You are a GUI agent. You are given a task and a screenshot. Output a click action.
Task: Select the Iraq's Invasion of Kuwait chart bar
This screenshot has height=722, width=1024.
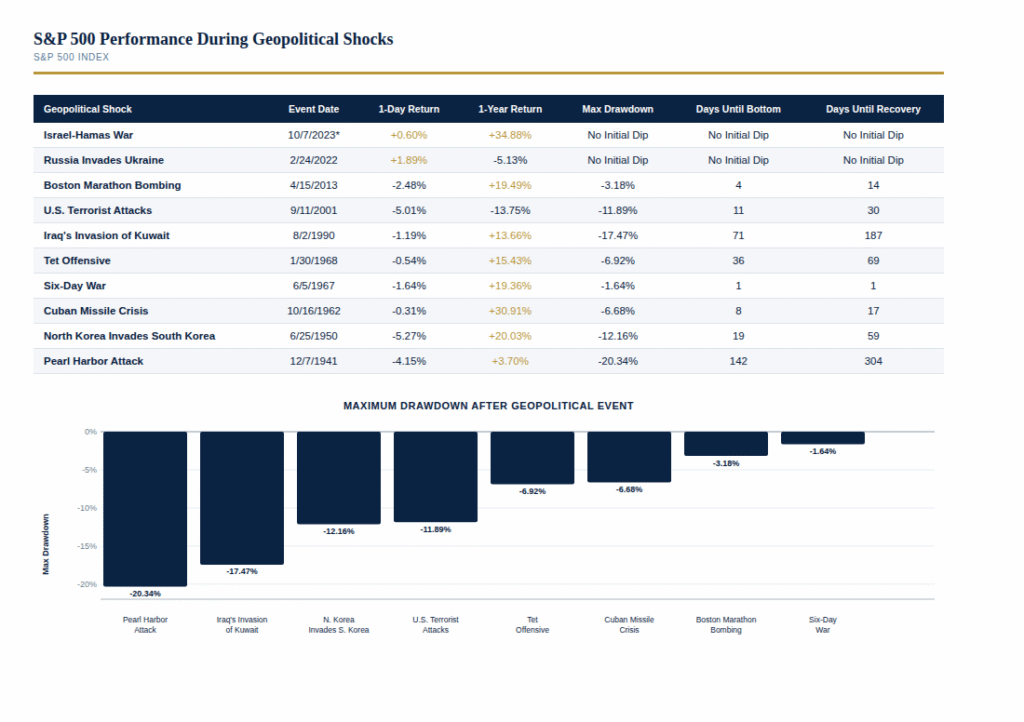click(242, 497)
